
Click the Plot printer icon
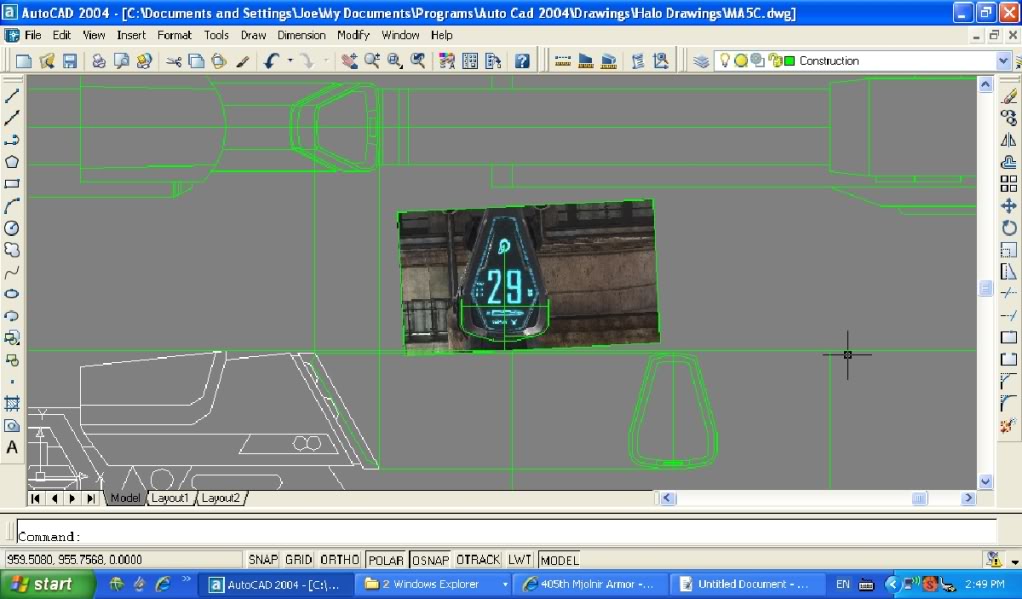(98, 61)
